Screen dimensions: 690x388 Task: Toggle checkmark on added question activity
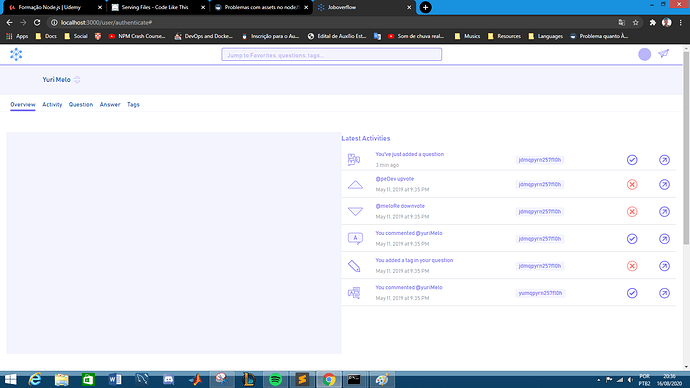[632, 160]
